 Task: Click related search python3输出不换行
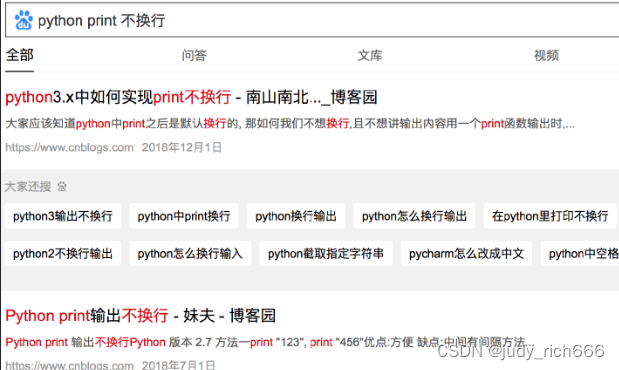pos(63,216)
